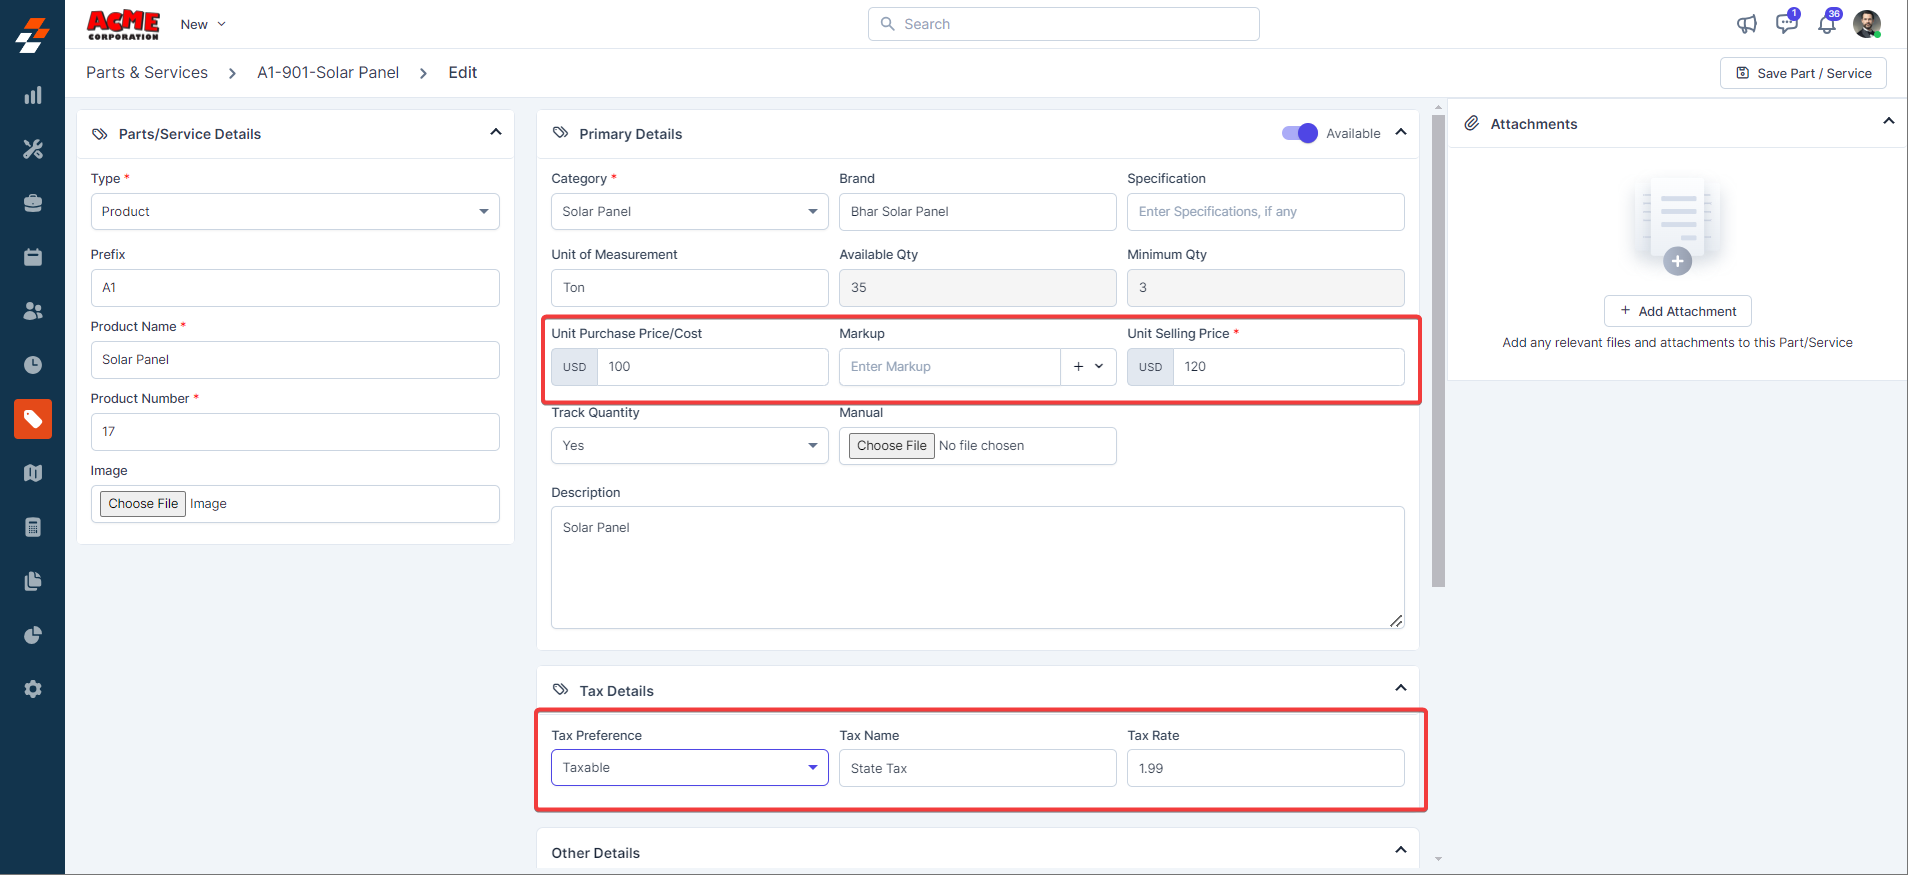Open the Tax Preference dropdown

(689, 768)
